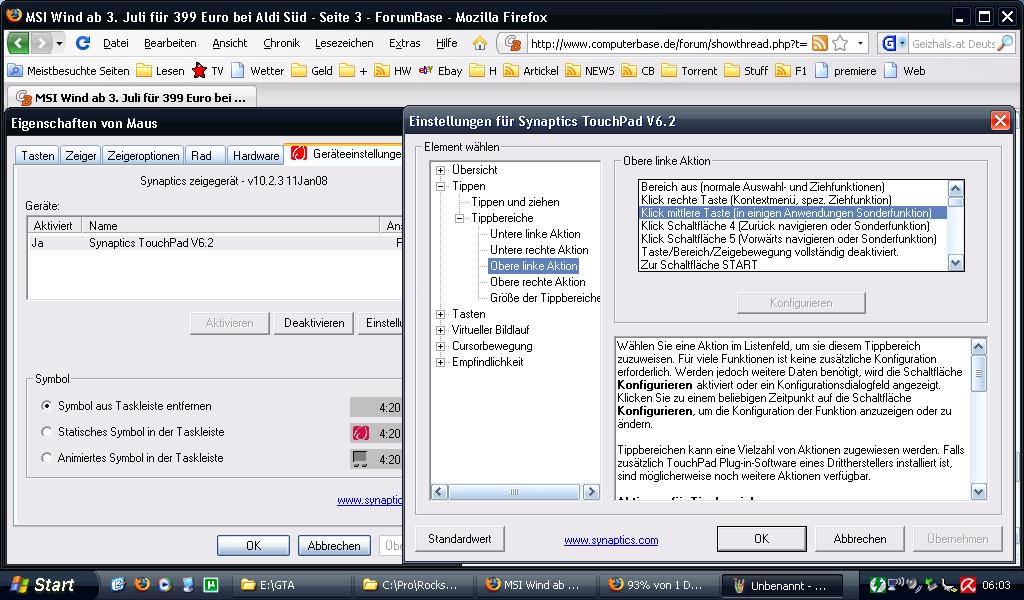Open the premiere bookmark
This screenshot has height=600, width=1024.
click(x=846, y=71)
